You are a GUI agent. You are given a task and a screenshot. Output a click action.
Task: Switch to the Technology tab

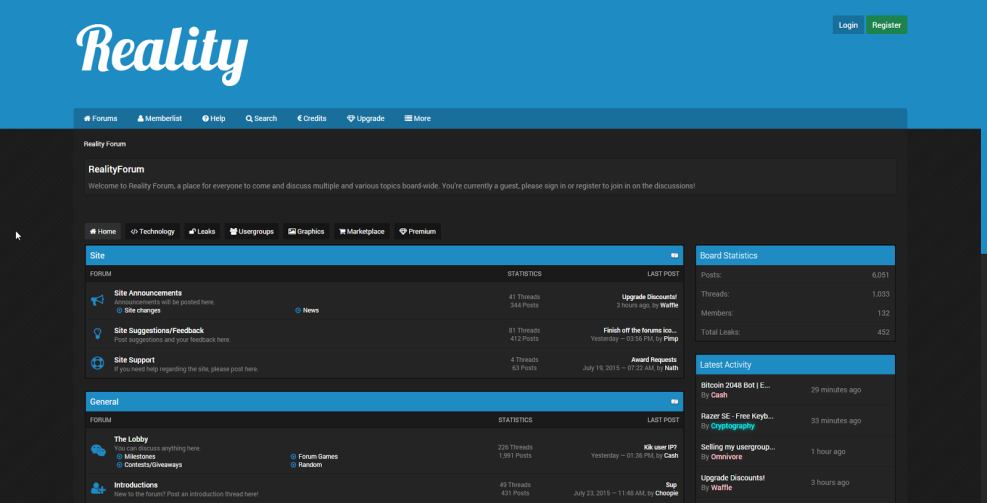pos(152,231)
